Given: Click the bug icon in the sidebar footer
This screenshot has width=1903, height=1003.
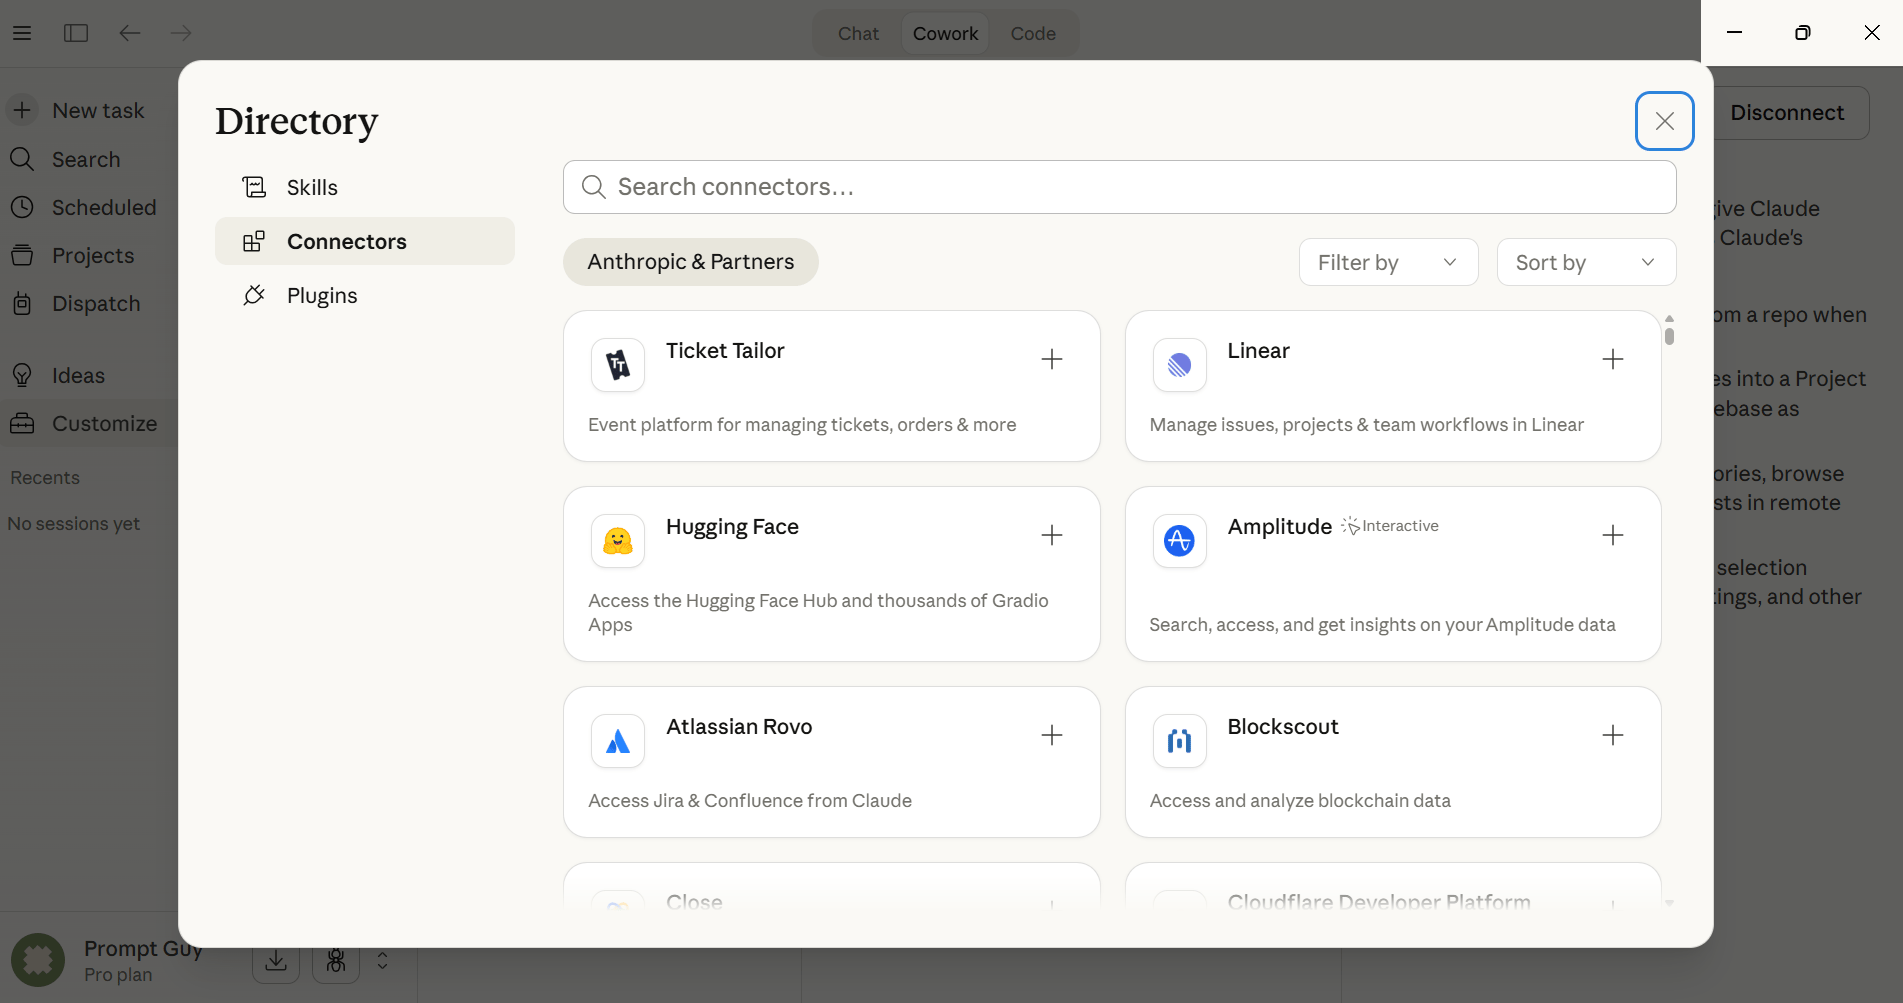Looking at the screenshot, I should click(336, 961).
